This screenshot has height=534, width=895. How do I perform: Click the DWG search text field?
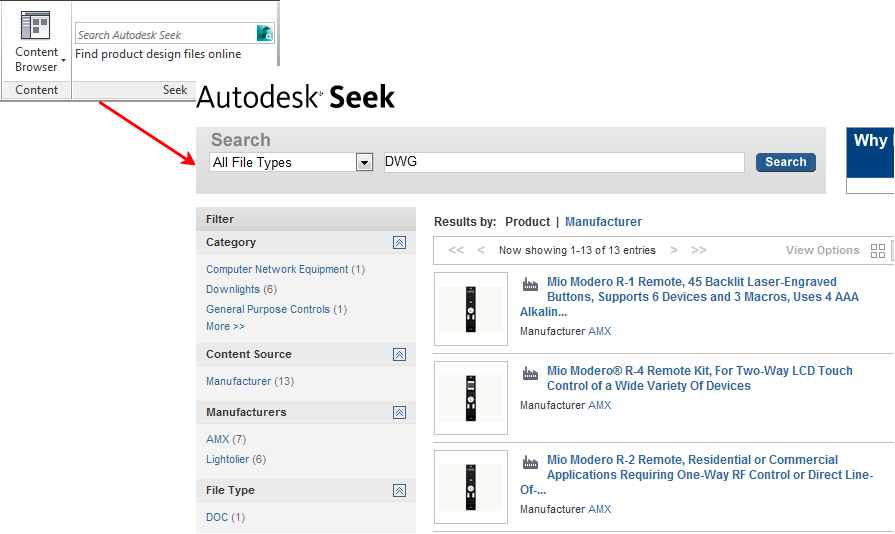coord(564,163)
